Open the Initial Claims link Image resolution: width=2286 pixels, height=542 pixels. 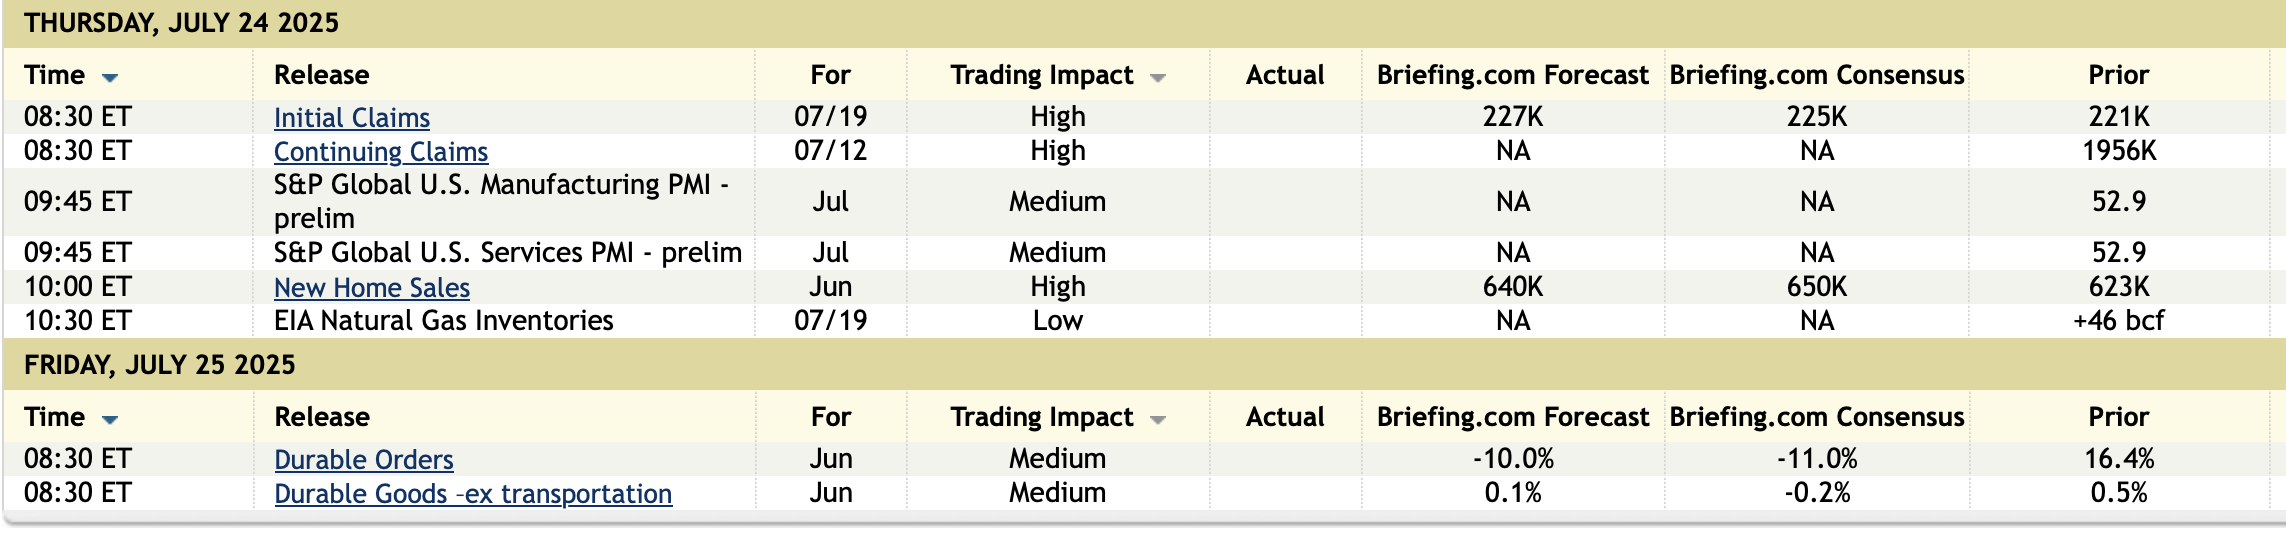[x=352, y=118]
